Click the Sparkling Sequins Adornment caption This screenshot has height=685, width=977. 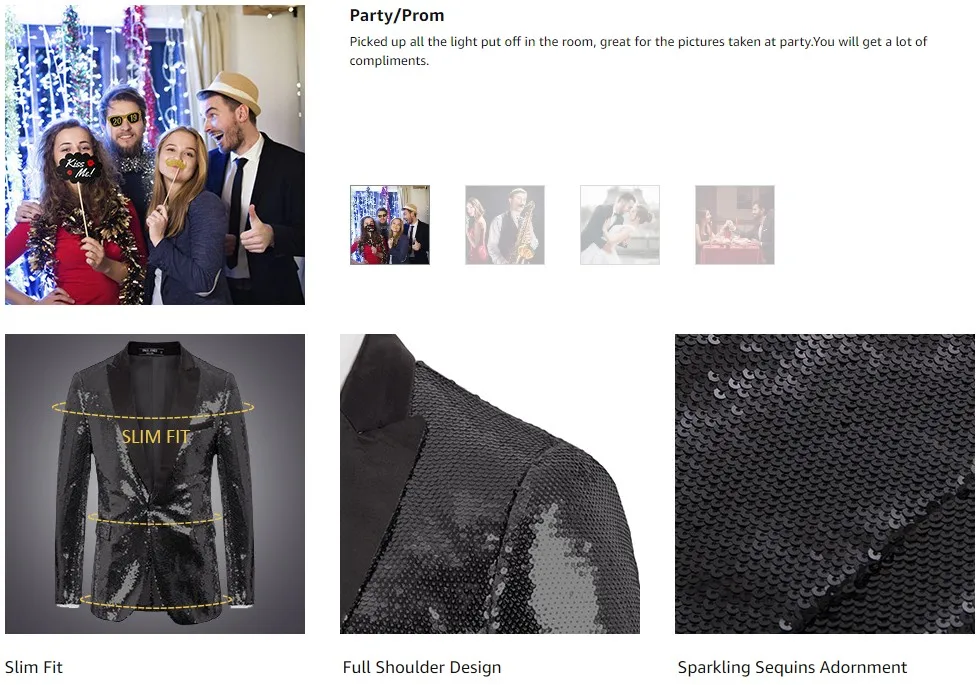792,667
